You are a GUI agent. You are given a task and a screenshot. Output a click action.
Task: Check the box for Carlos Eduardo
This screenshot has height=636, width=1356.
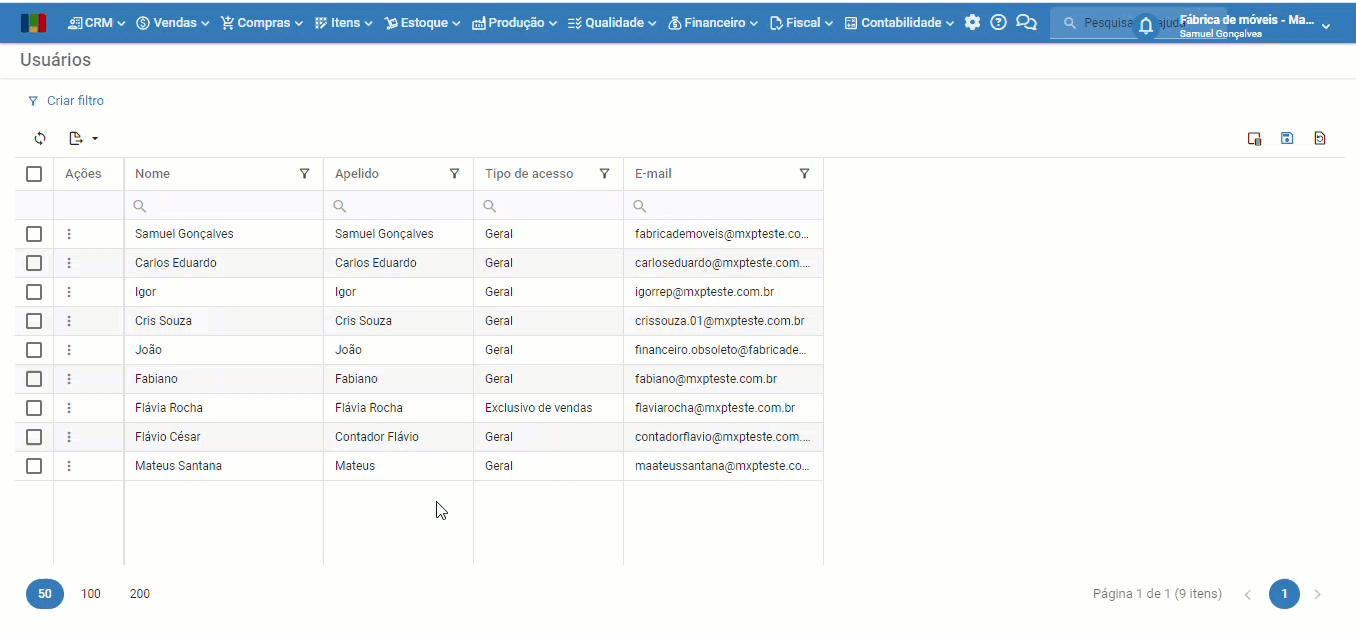(x=34, y=263)
